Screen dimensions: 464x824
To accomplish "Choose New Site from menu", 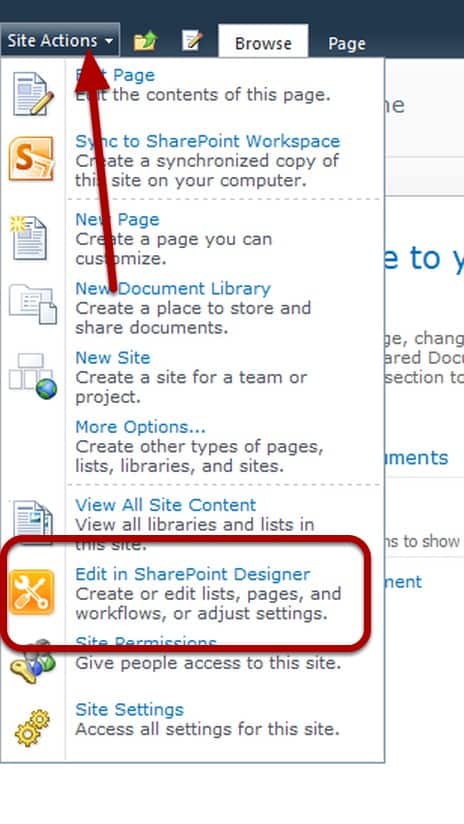I will coord(113,357).
